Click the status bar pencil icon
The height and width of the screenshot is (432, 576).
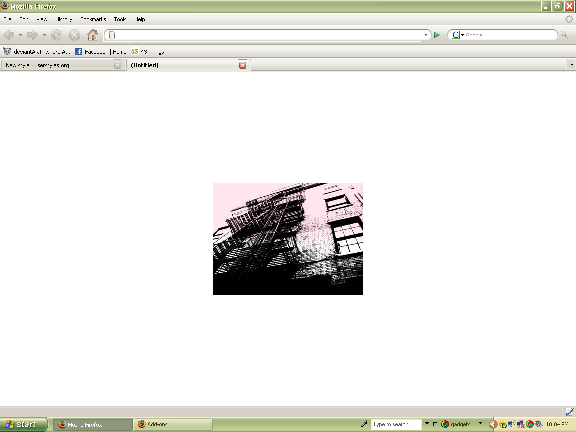(x=570, y=411)
